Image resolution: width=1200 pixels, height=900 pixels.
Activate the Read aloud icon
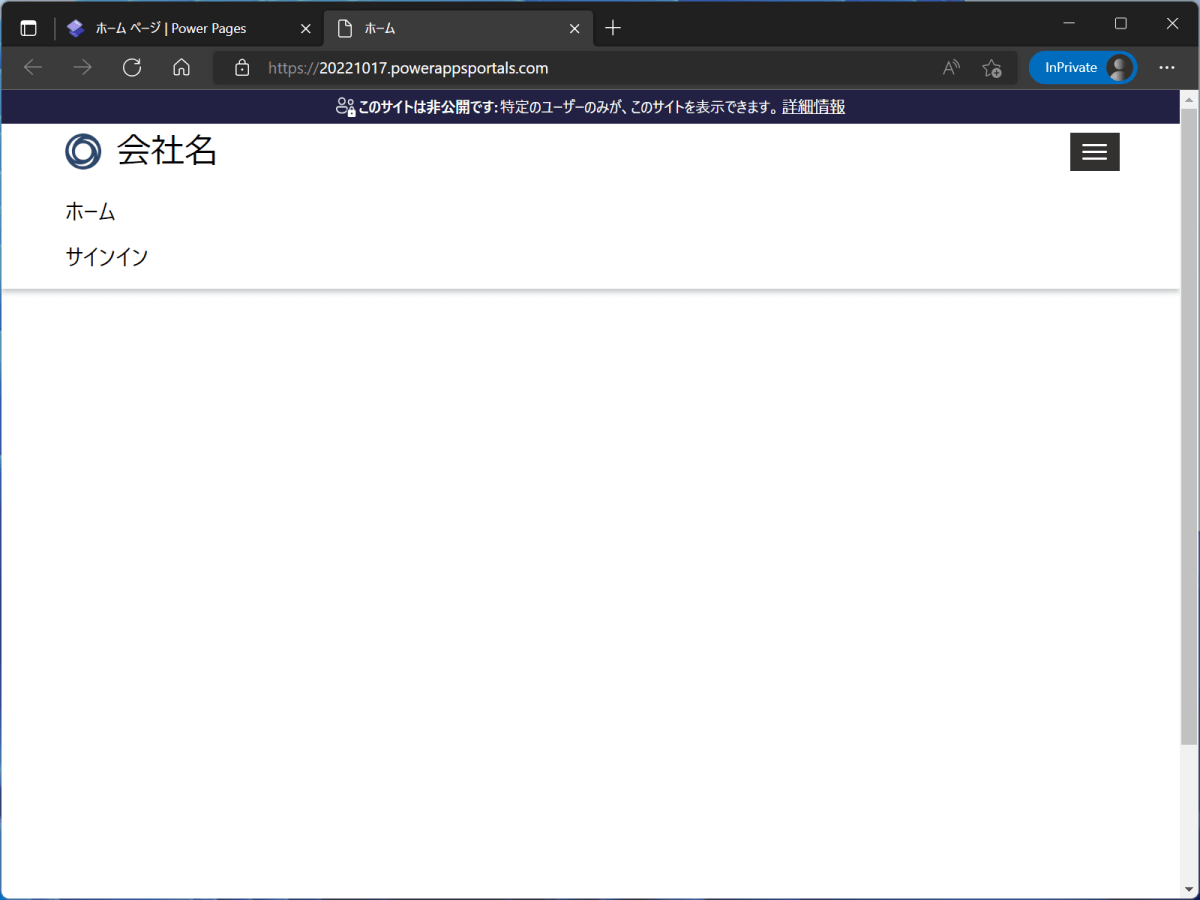(x=951, y=68)
